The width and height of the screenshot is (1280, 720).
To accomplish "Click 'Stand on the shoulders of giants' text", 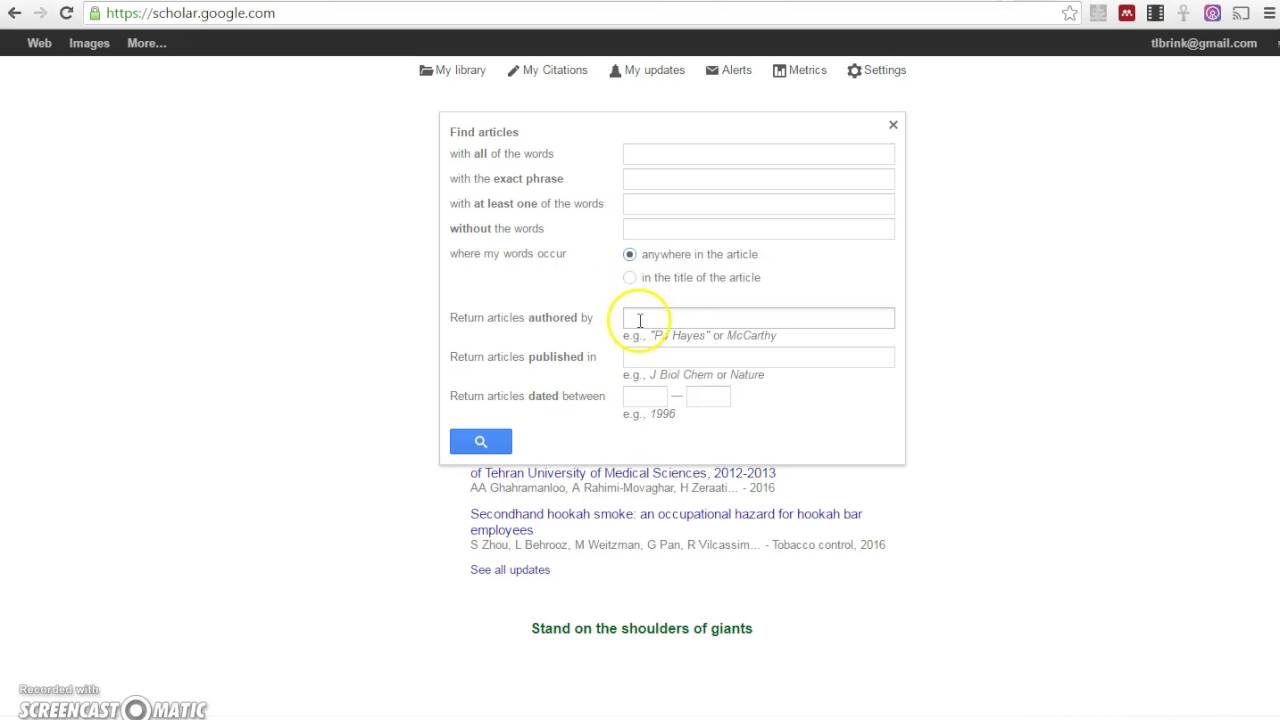I will [x=642, y=628].
